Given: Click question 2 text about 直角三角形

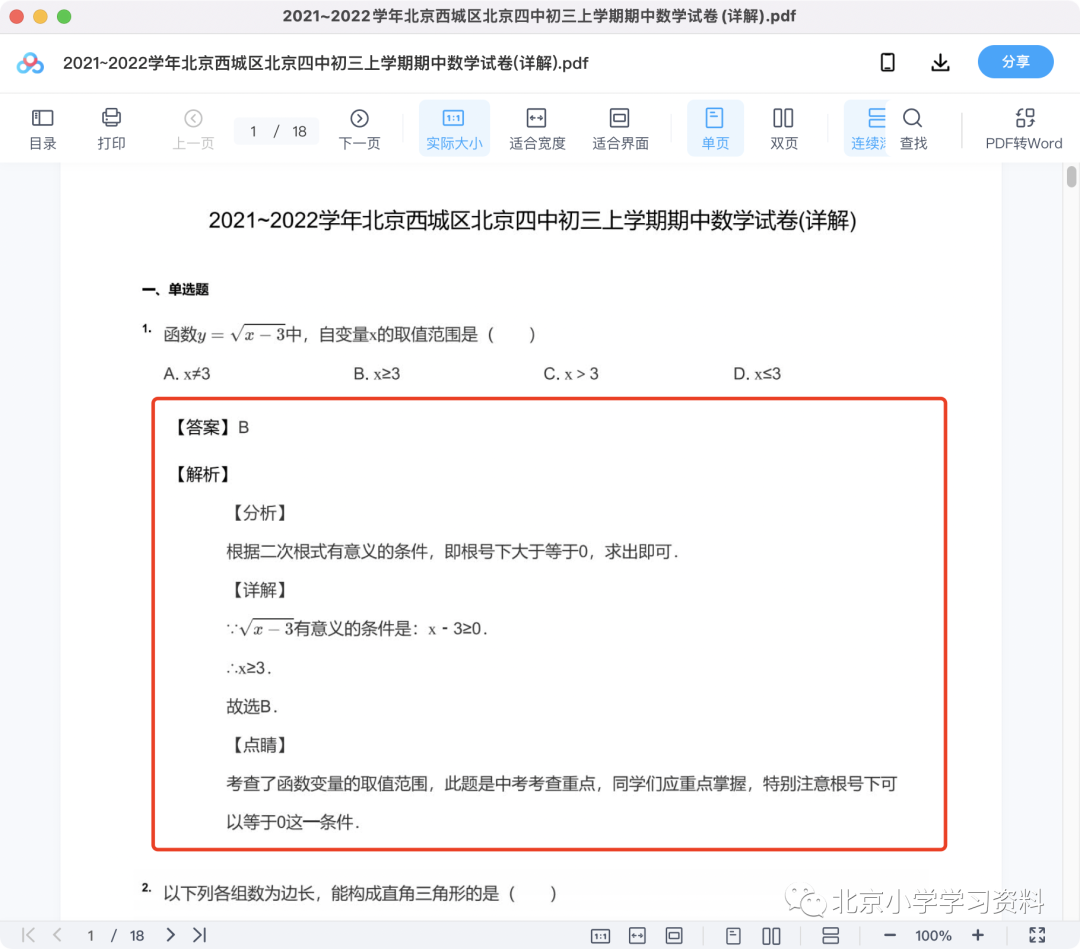Looking at the screenshot, I should (x=359, y=893).
